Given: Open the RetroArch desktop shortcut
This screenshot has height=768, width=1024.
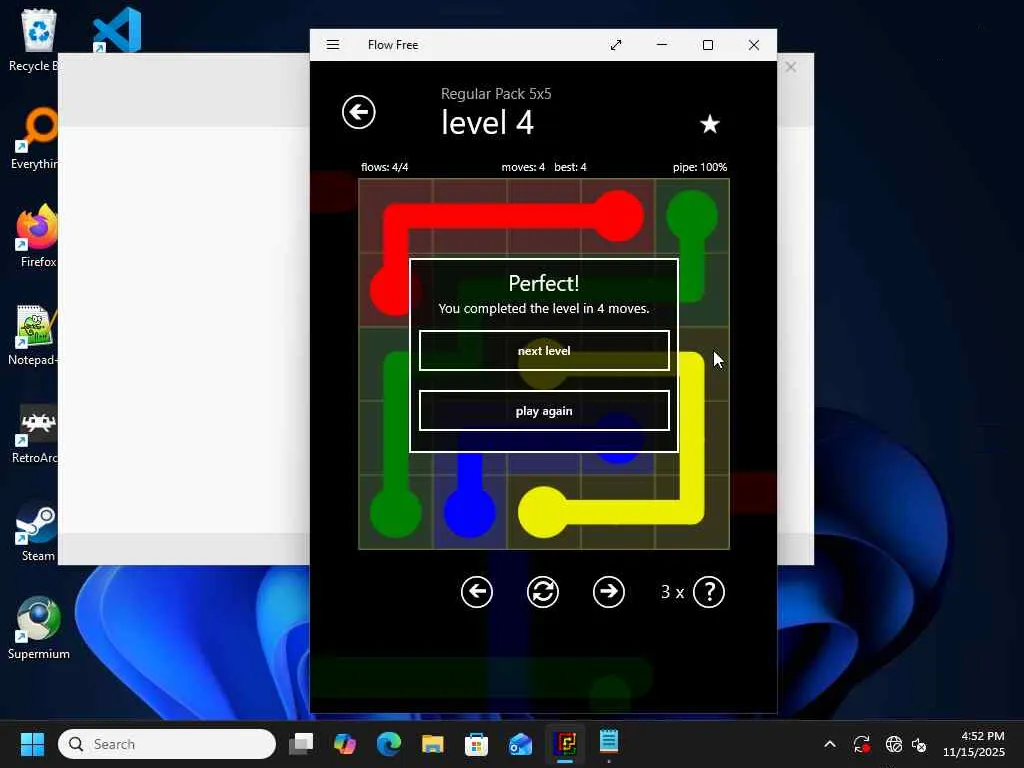Looking at the screenshot, I should (x=37, y=432).
